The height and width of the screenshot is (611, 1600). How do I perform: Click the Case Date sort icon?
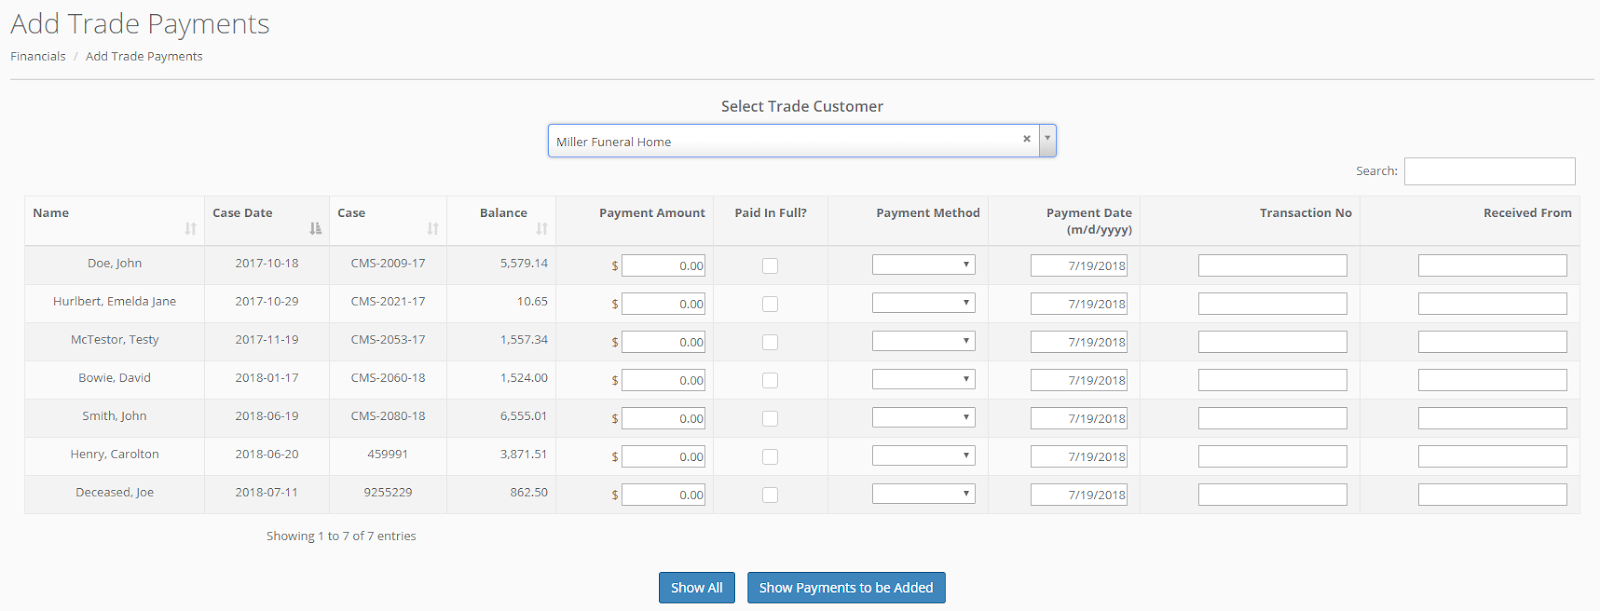316,229
